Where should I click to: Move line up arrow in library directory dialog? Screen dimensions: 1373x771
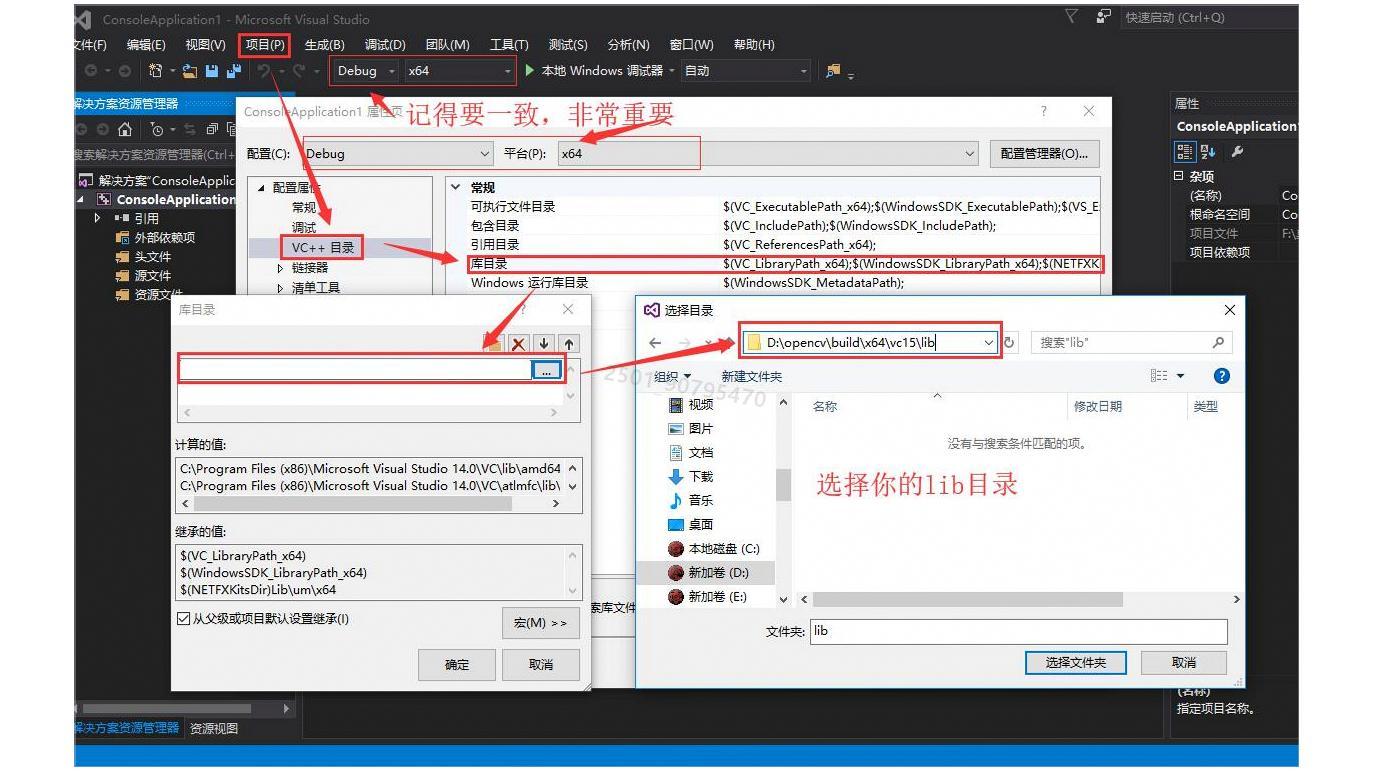pyautogui.click(x=568, y=343)
